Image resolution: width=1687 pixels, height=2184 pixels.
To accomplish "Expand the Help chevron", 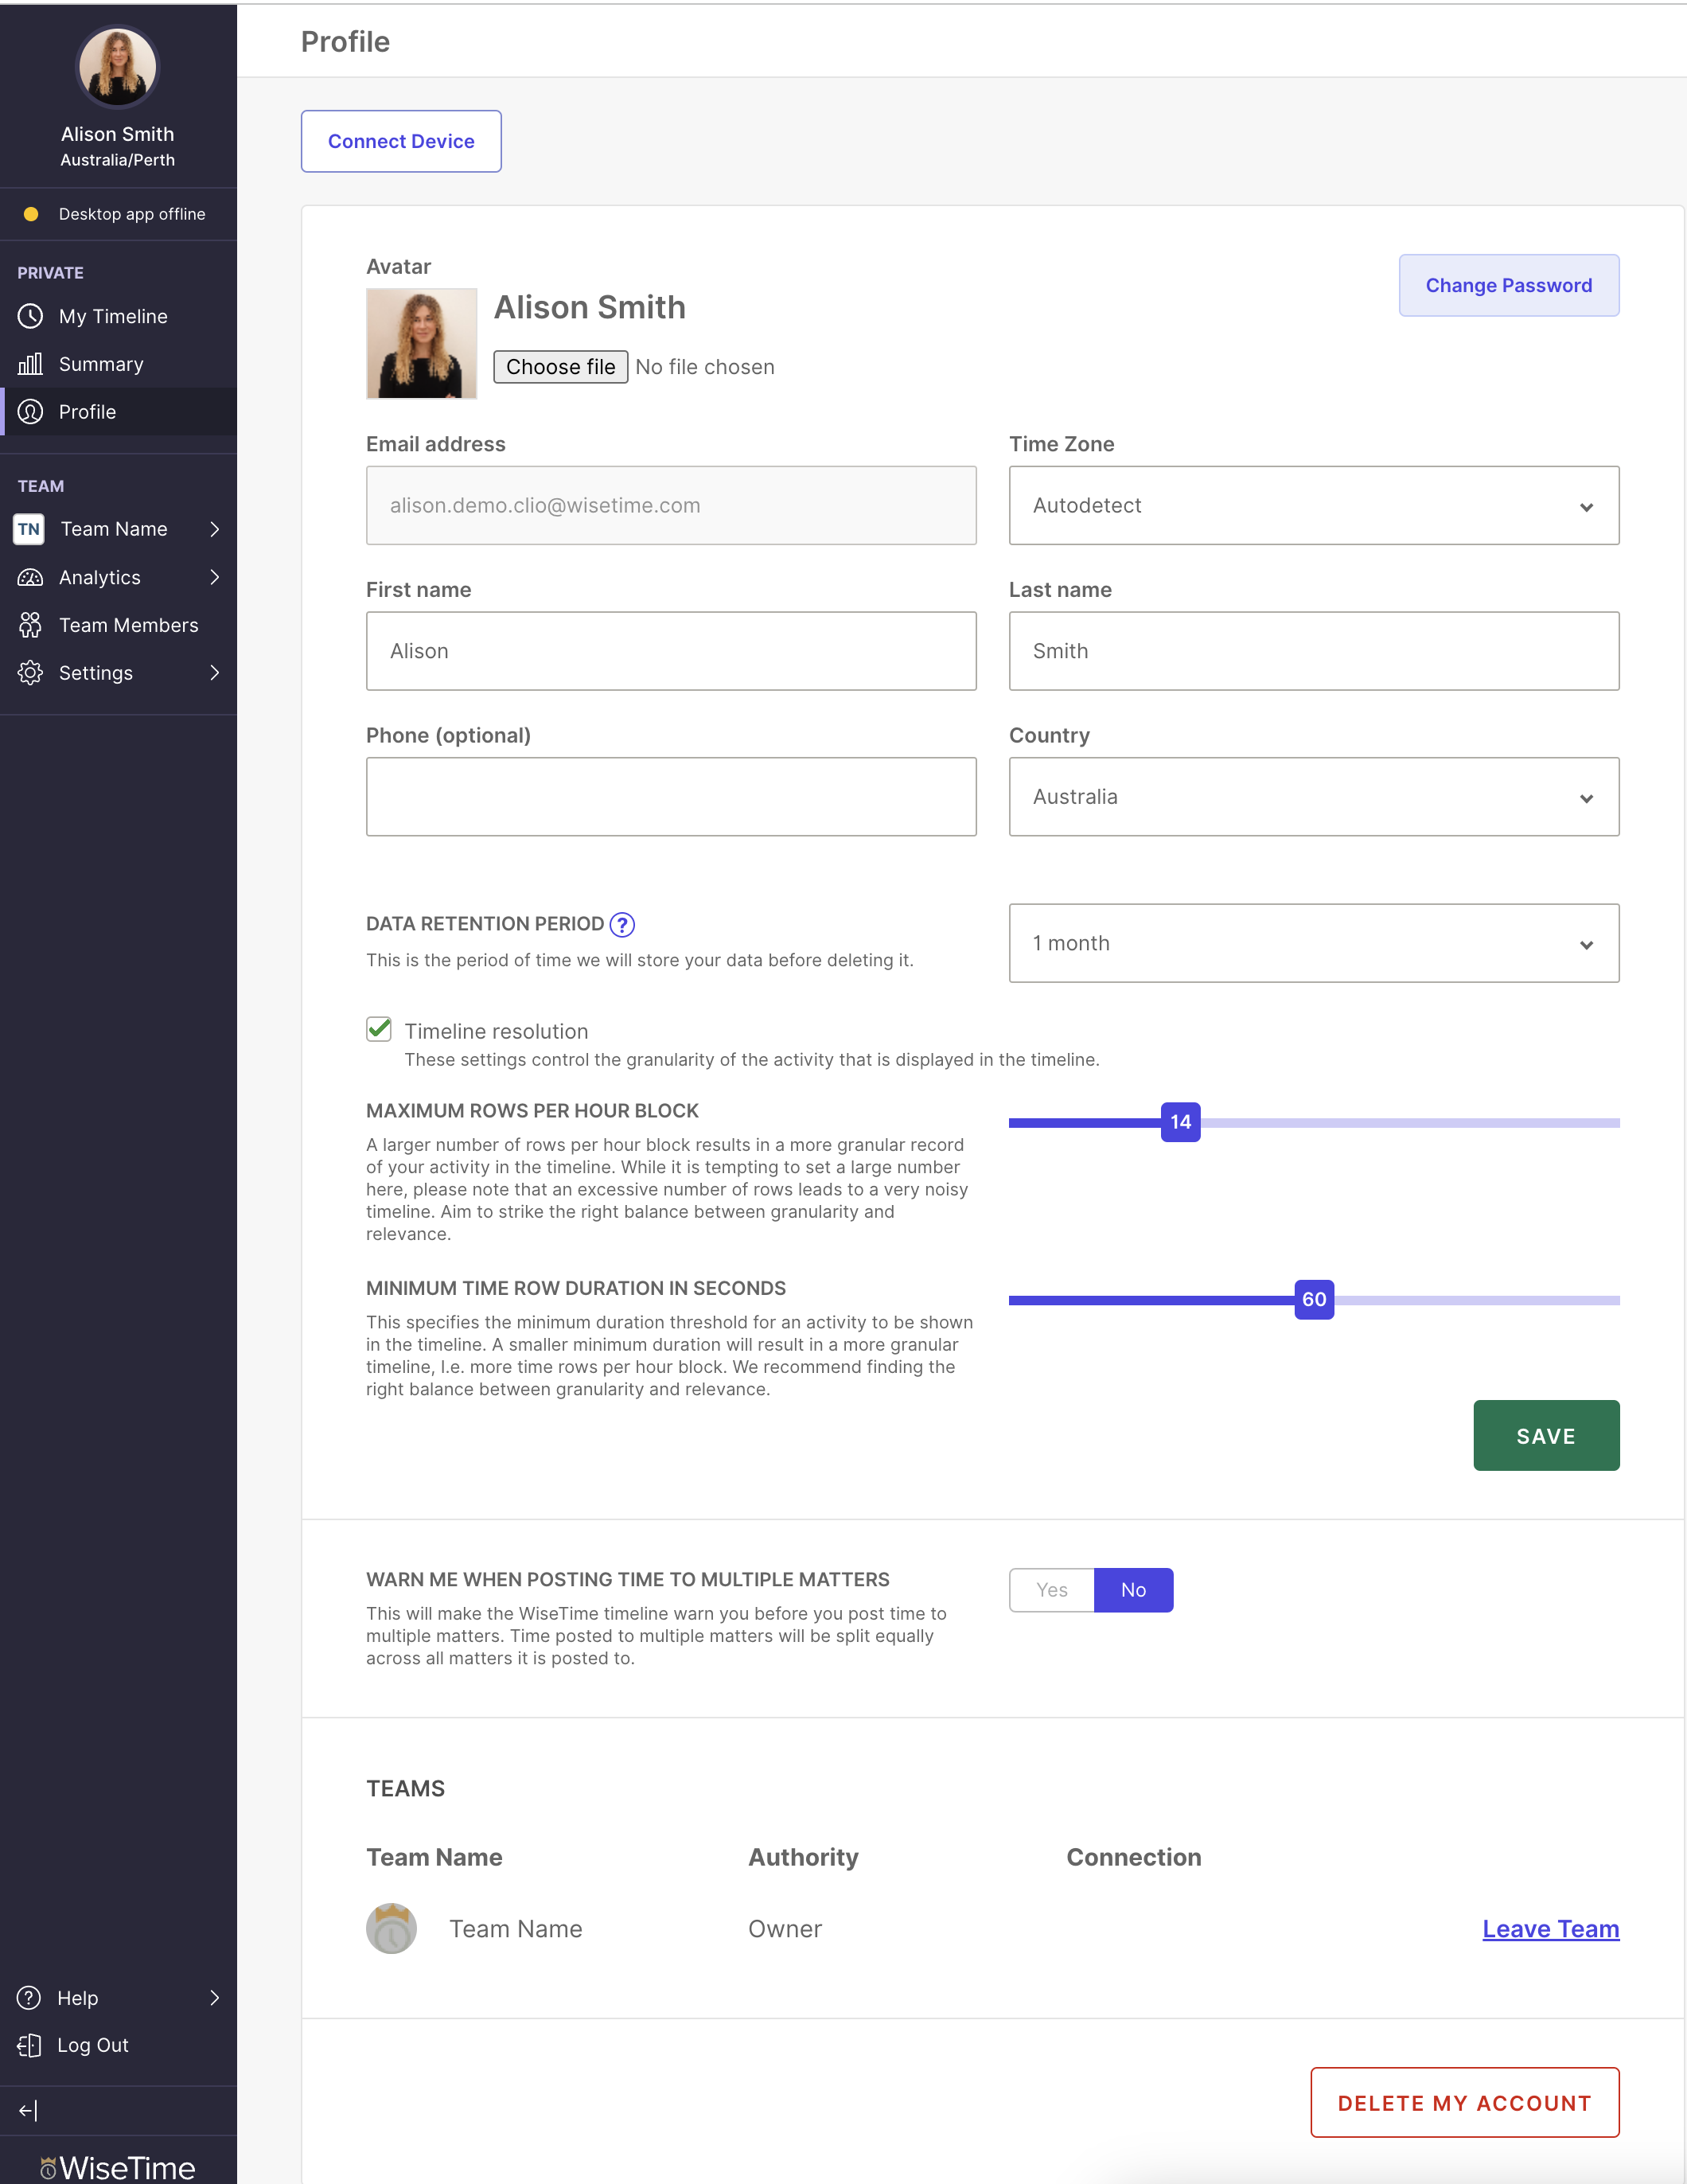I will click(214, 1998).
